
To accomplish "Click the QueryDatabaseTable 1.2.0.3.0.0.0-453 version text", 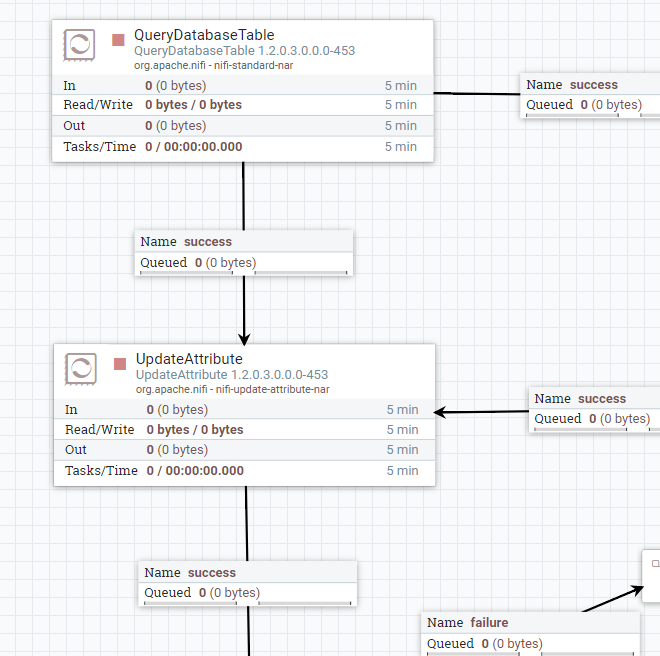I will pos(245,51).
